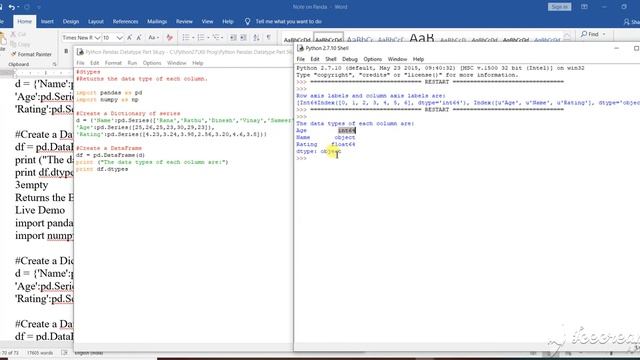
Task: Click the Undo arrow in Word title bar
Action: pos(11,7)
